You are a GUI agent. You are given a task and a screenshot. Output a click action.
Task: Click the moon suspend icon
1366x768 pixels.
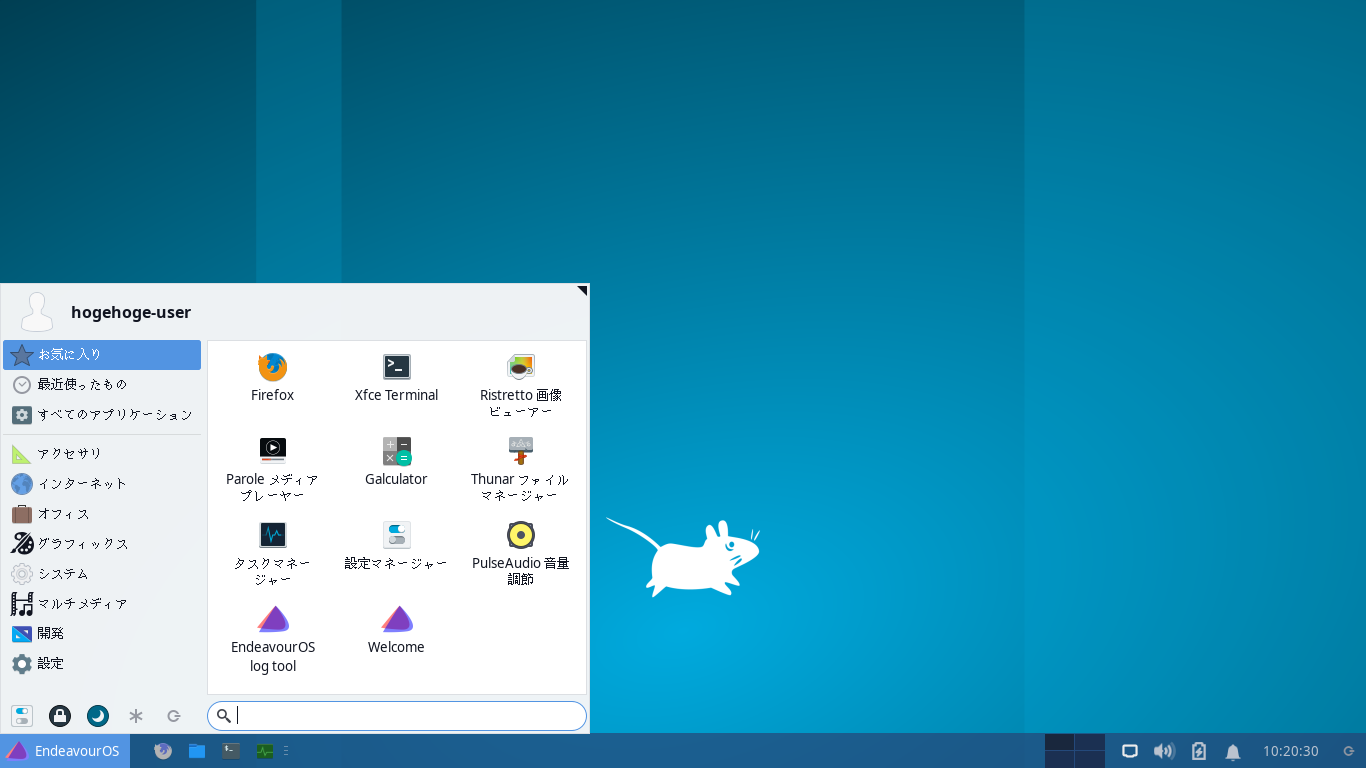coord(98,716)
